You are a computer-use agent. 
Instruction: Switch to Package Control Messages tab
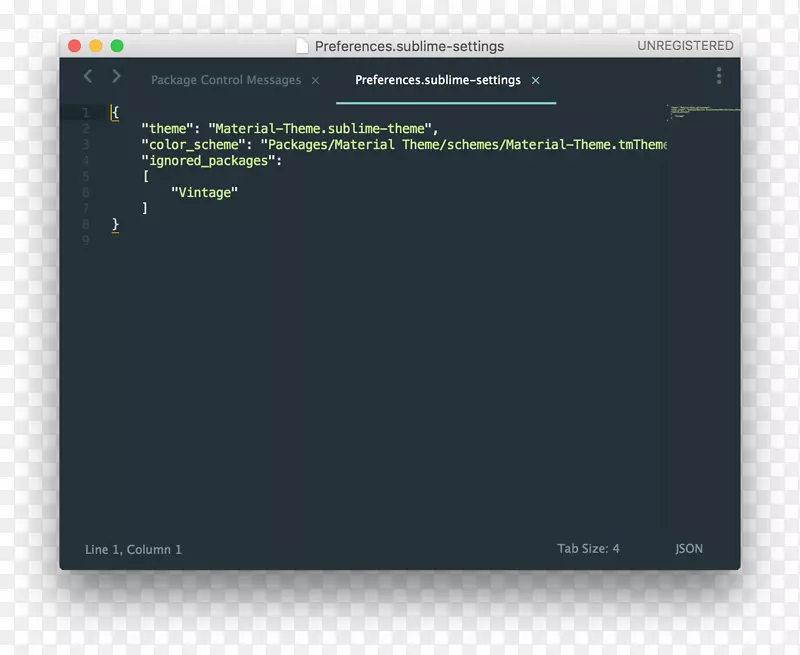(x=225, y=80)
